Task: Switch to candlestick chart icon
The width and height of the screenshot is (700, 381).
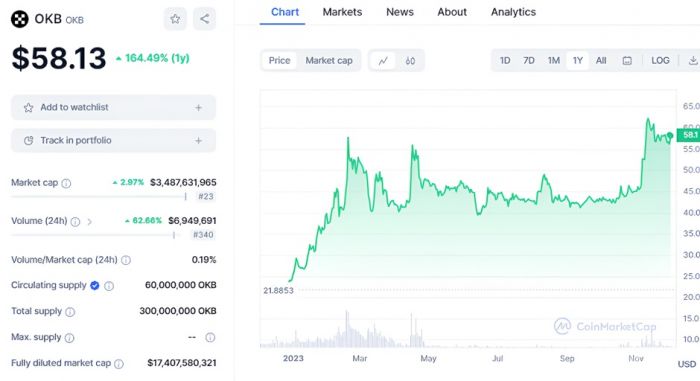Action: point(410,61)
